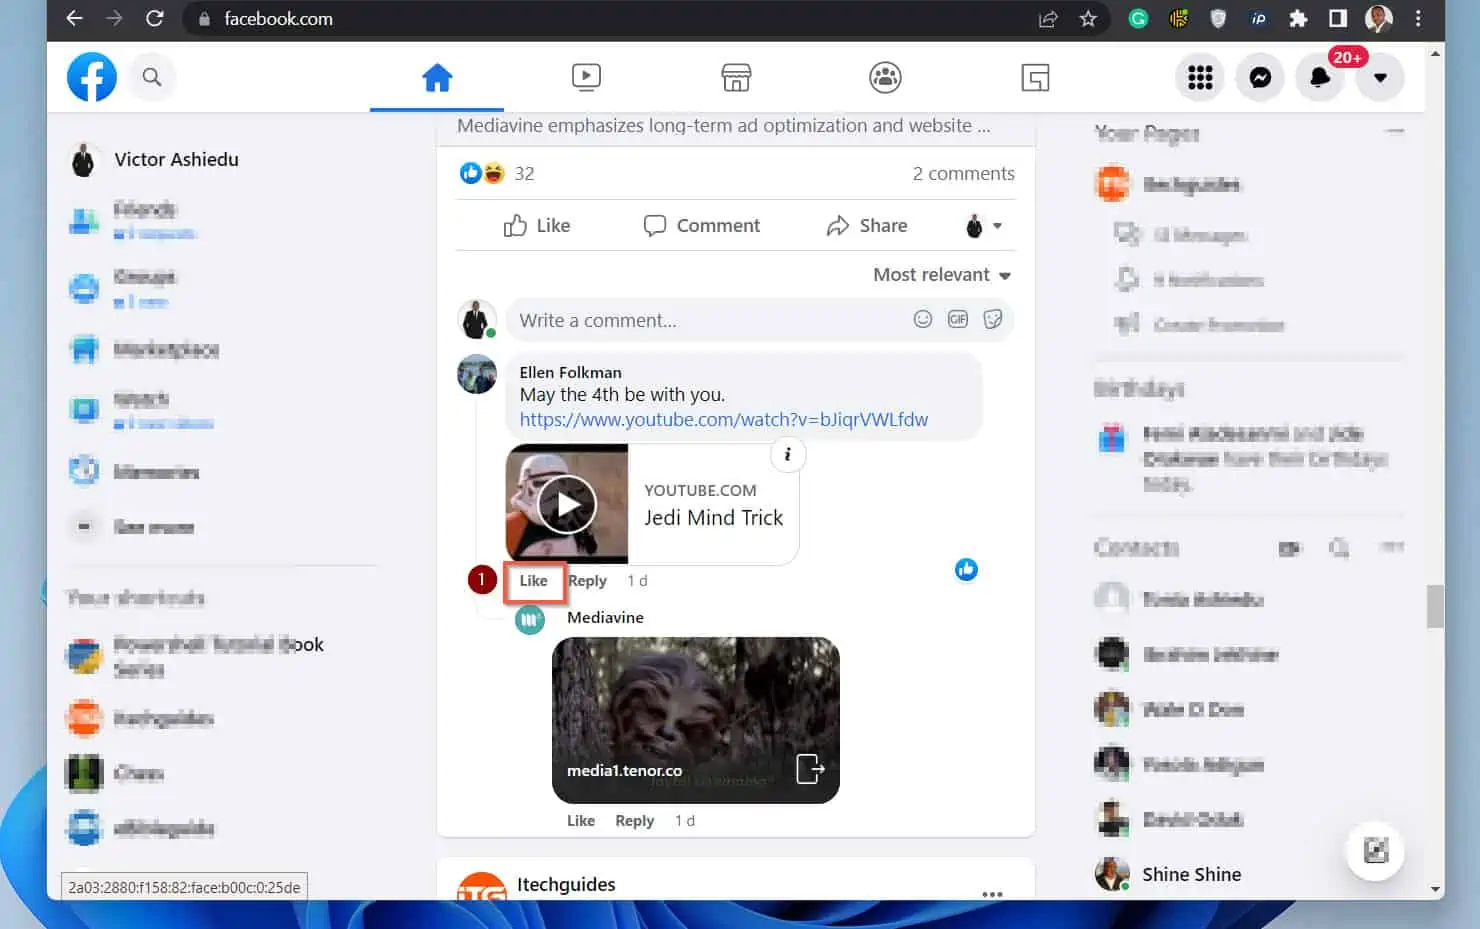Add a GIF to the comment

coord(958,319)
